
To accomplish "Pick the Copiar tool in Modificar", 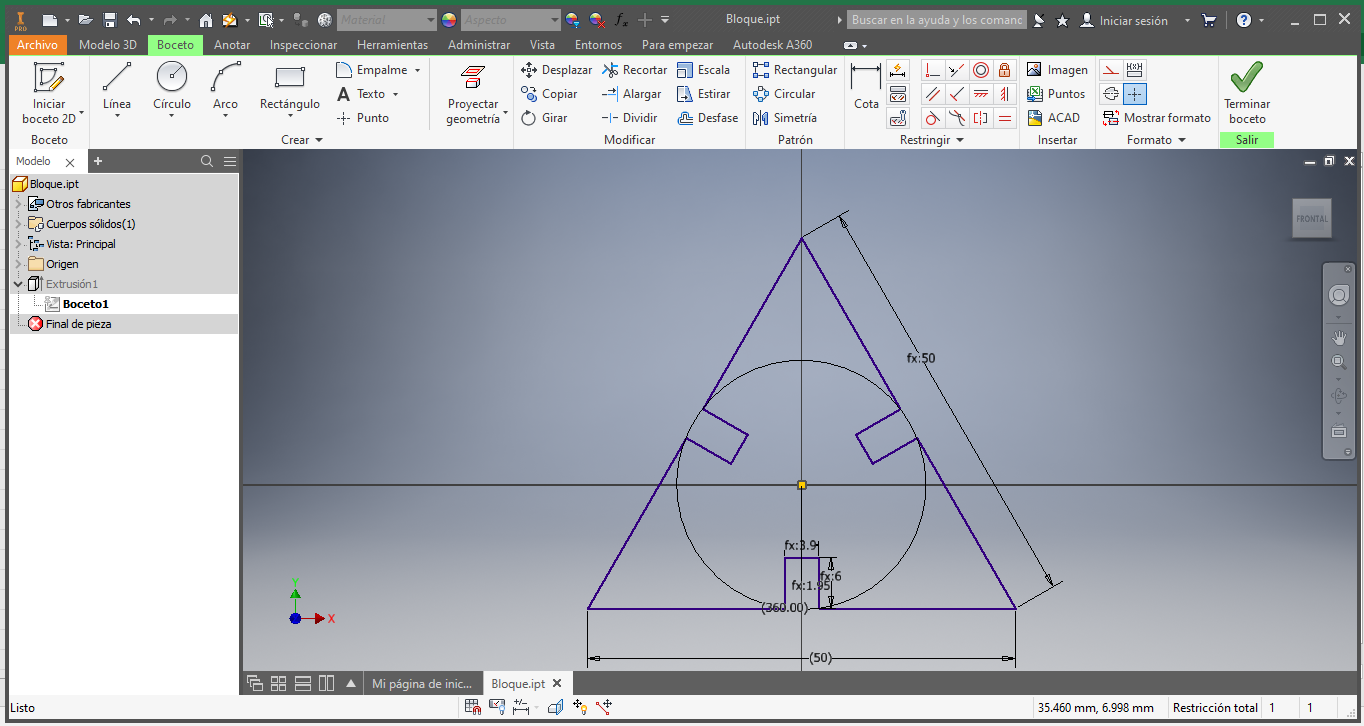I will click(550, 94).
